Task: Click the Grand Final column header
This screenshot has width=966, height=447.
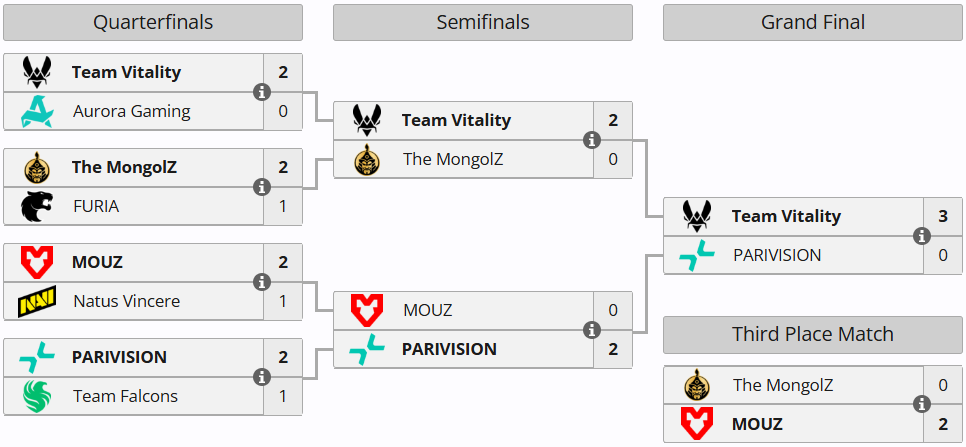Action: point(813,22)
